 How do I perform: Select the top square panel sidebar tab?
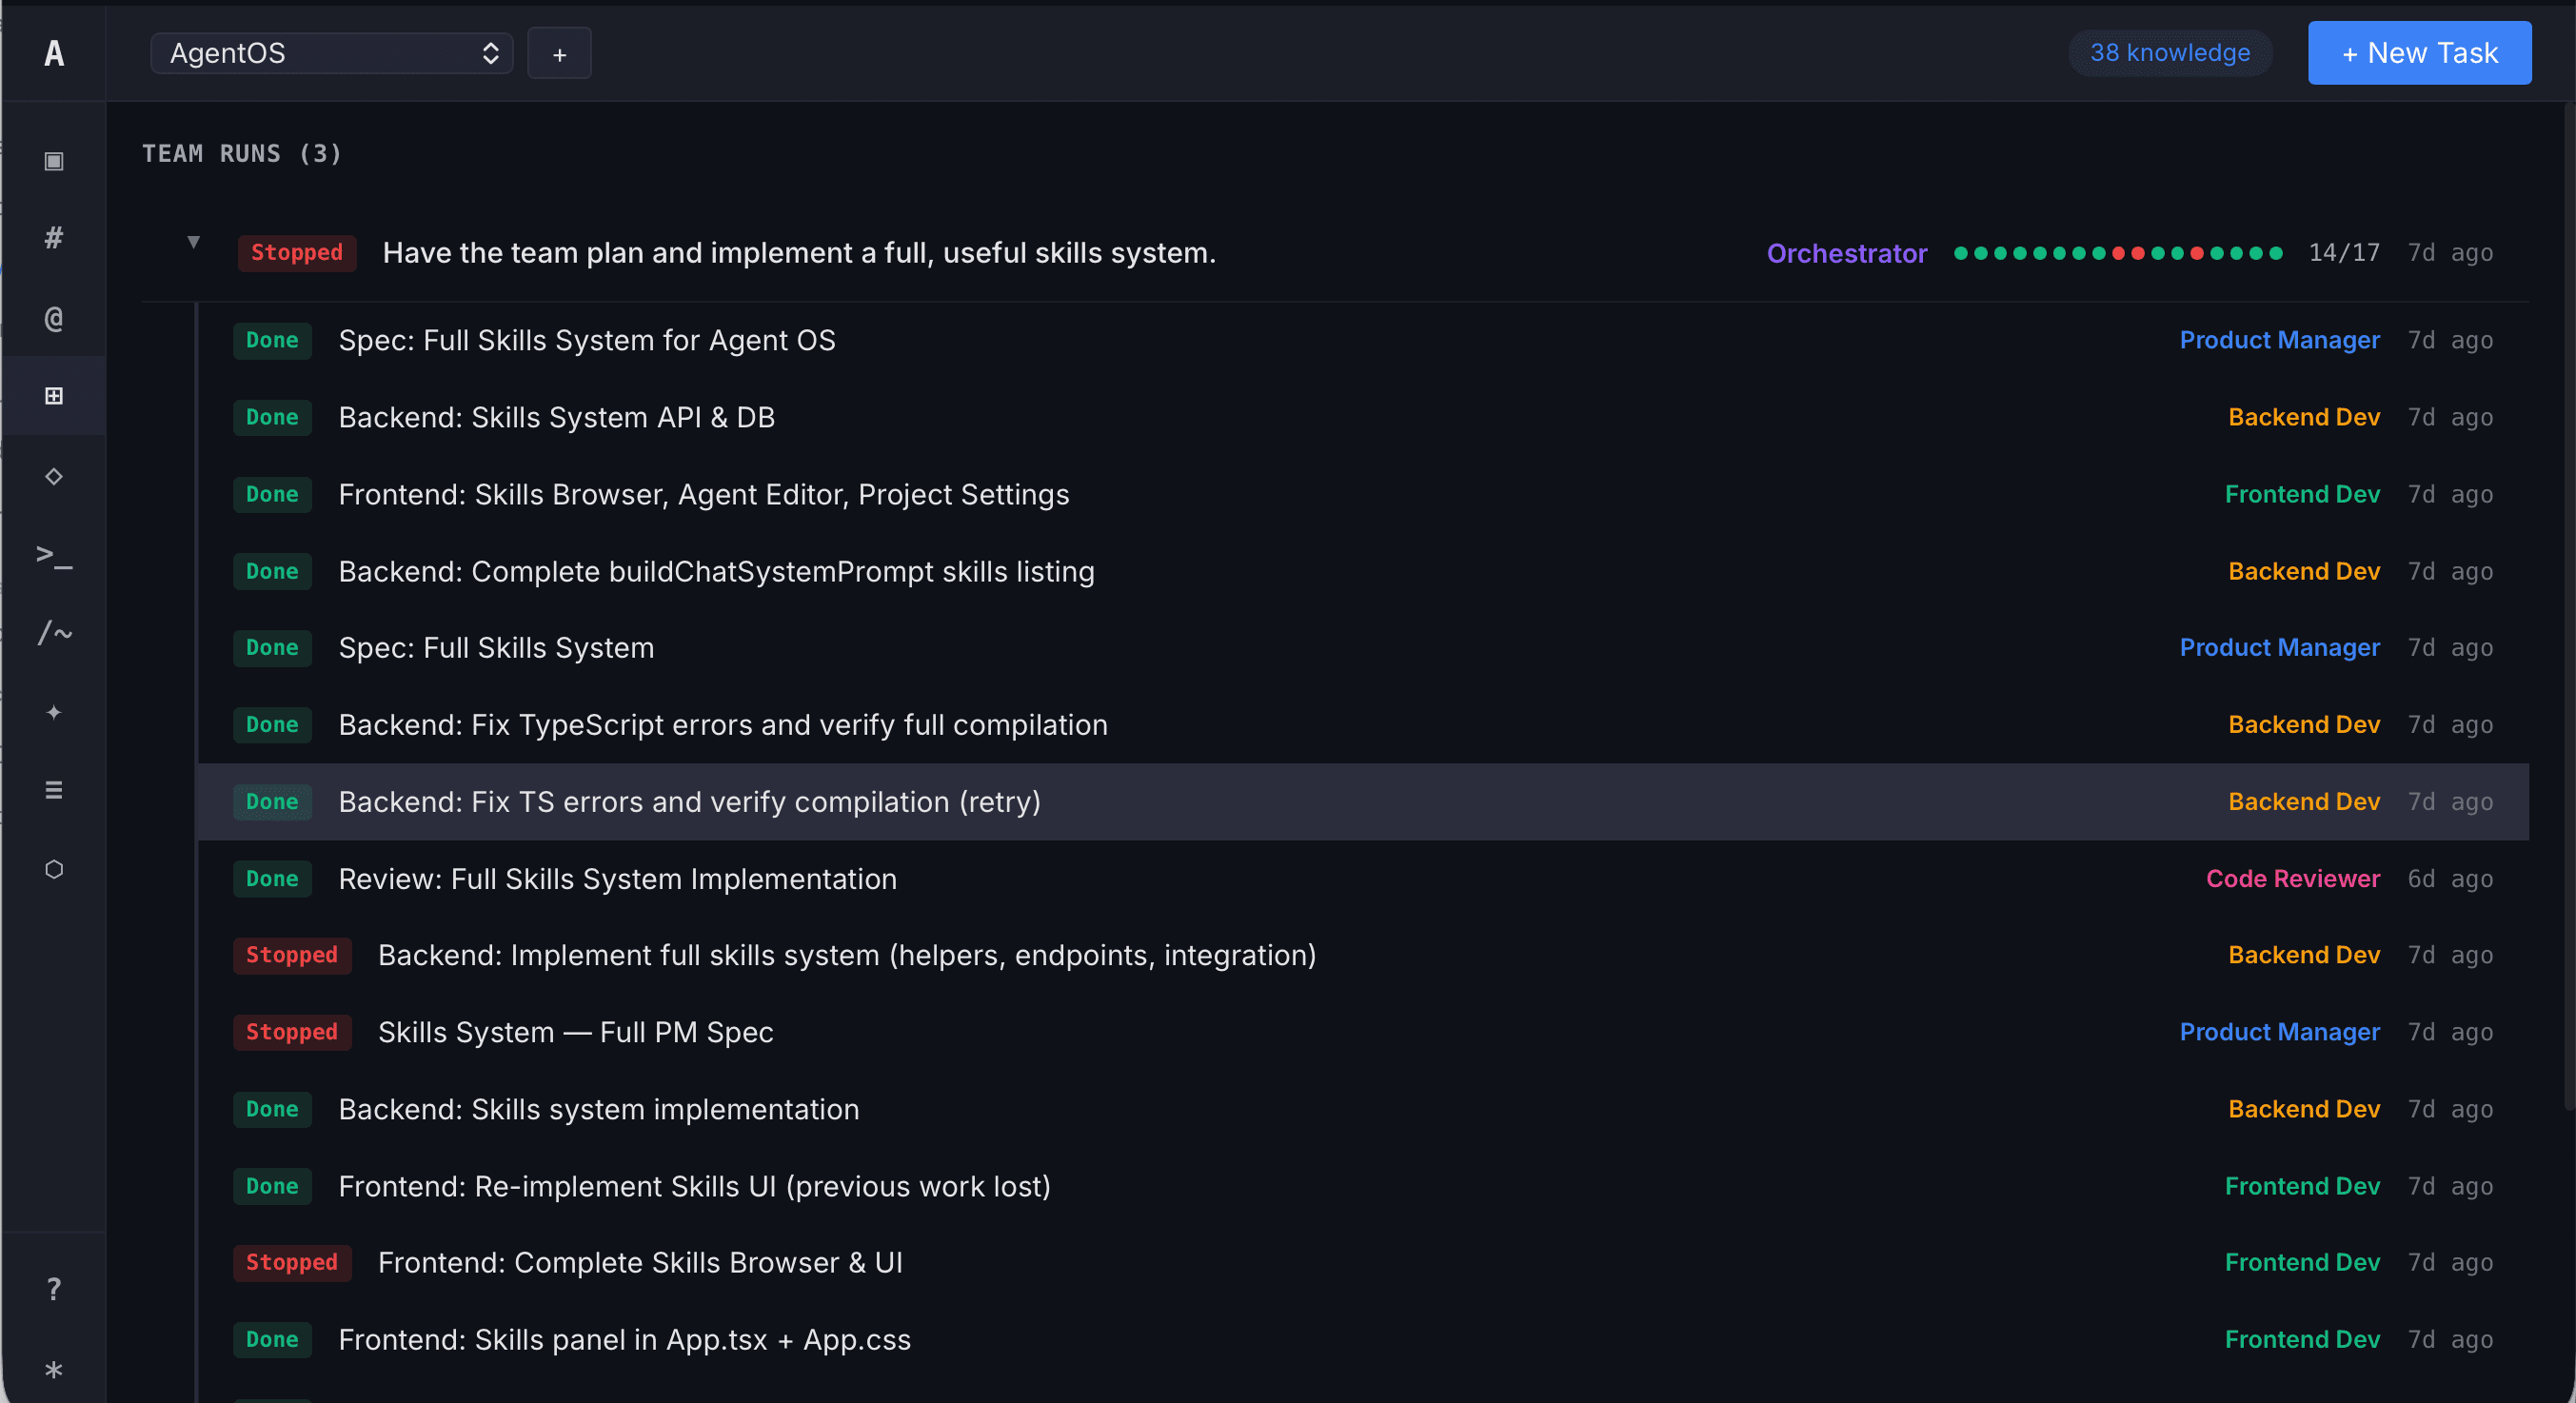pos(54,161)
